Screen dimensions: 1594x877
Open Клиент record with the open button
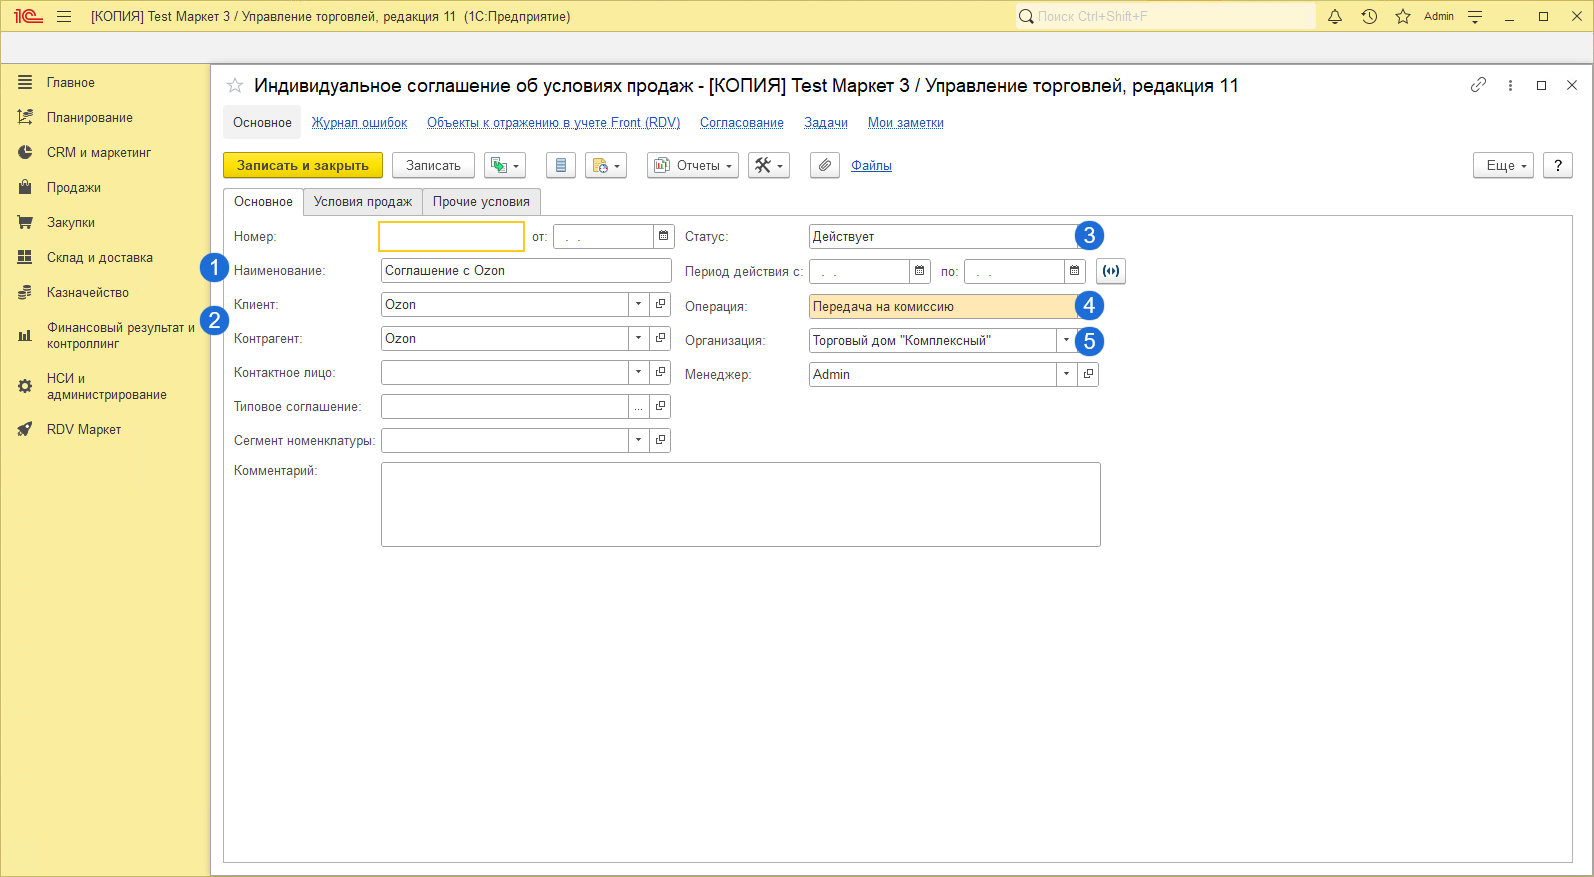[660, 305]
